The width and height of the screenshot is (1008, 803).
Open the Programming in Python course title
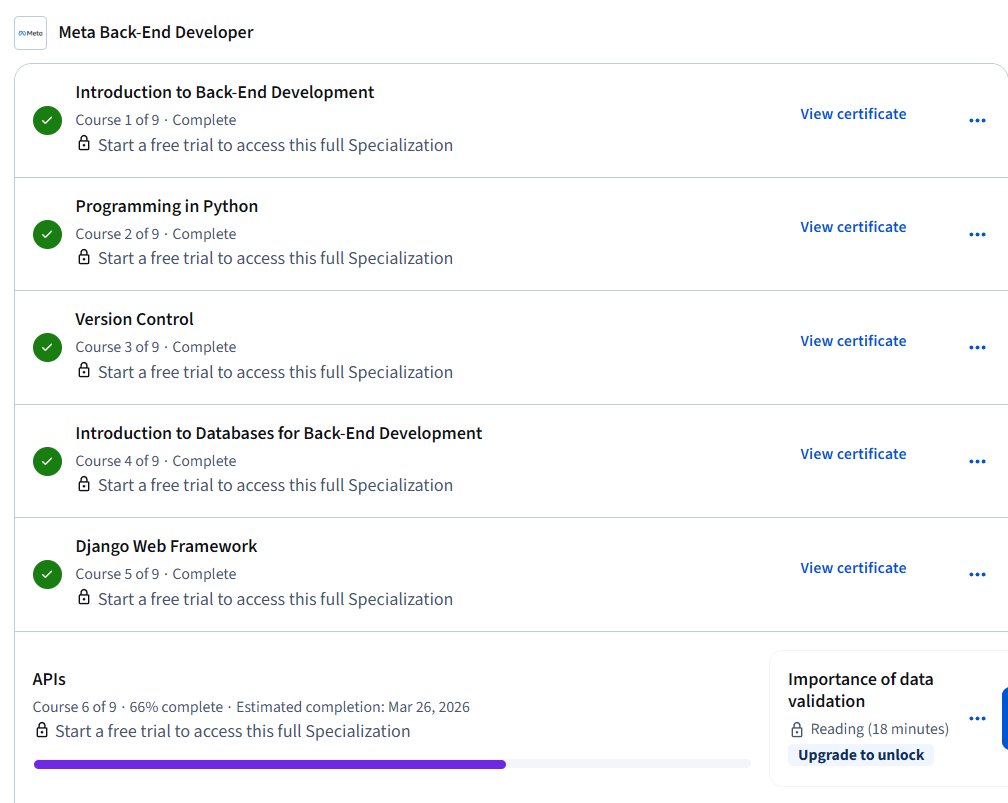pyautogui.click(x=166, y=206)
